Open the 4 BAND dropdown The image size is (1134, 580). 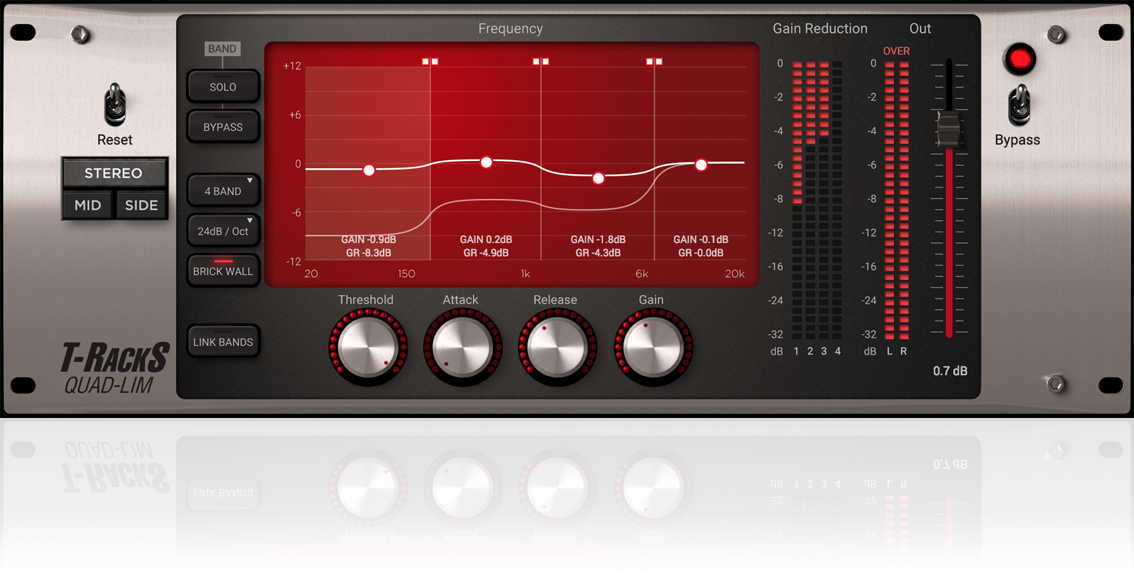pyautogui.click(x=223, y=192)
